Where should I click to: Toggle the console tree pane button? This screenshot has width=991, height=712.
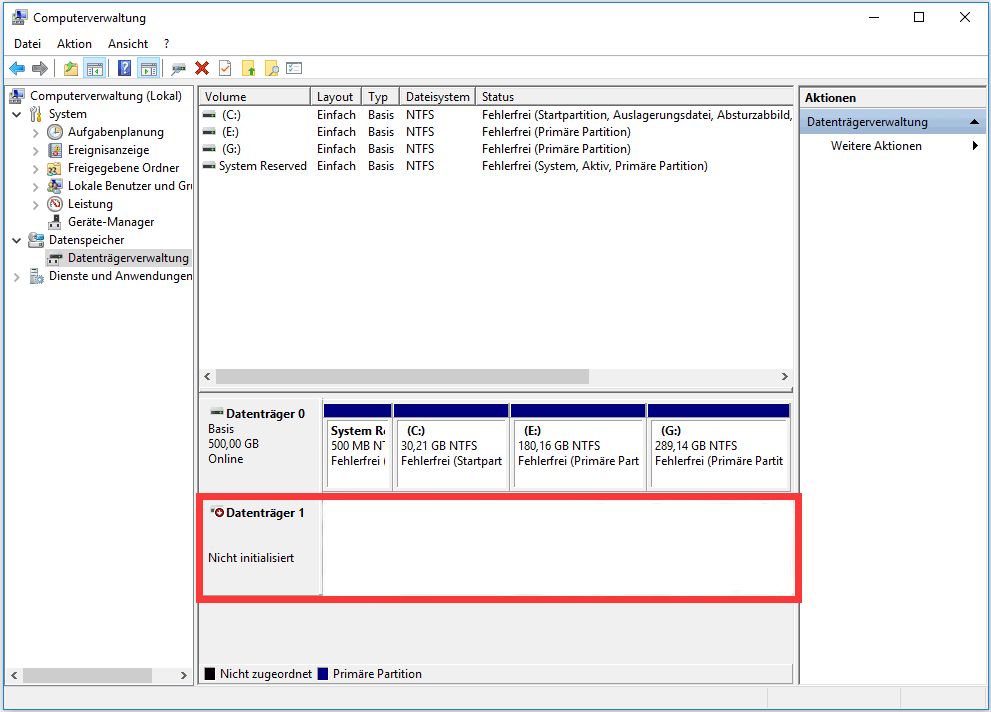click(x=95, y=68)
